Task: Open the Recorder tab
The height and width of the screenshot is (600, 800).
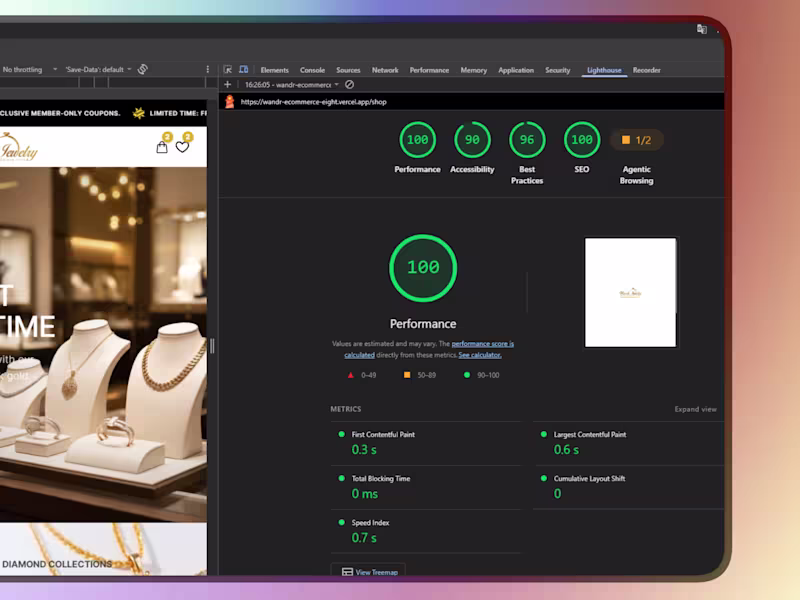Action: (x=646, y=70)
